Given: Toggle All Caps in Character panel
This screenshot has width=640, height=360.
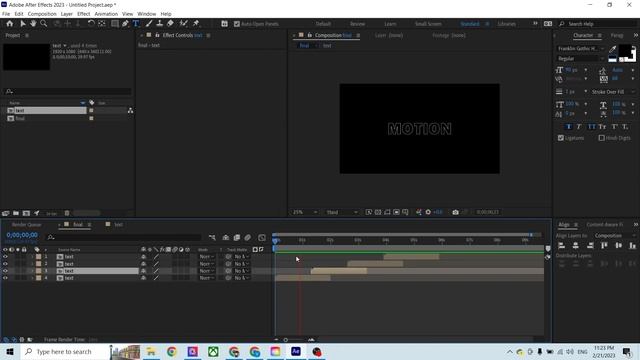Looking at the screenshot, I should [591, 127].
